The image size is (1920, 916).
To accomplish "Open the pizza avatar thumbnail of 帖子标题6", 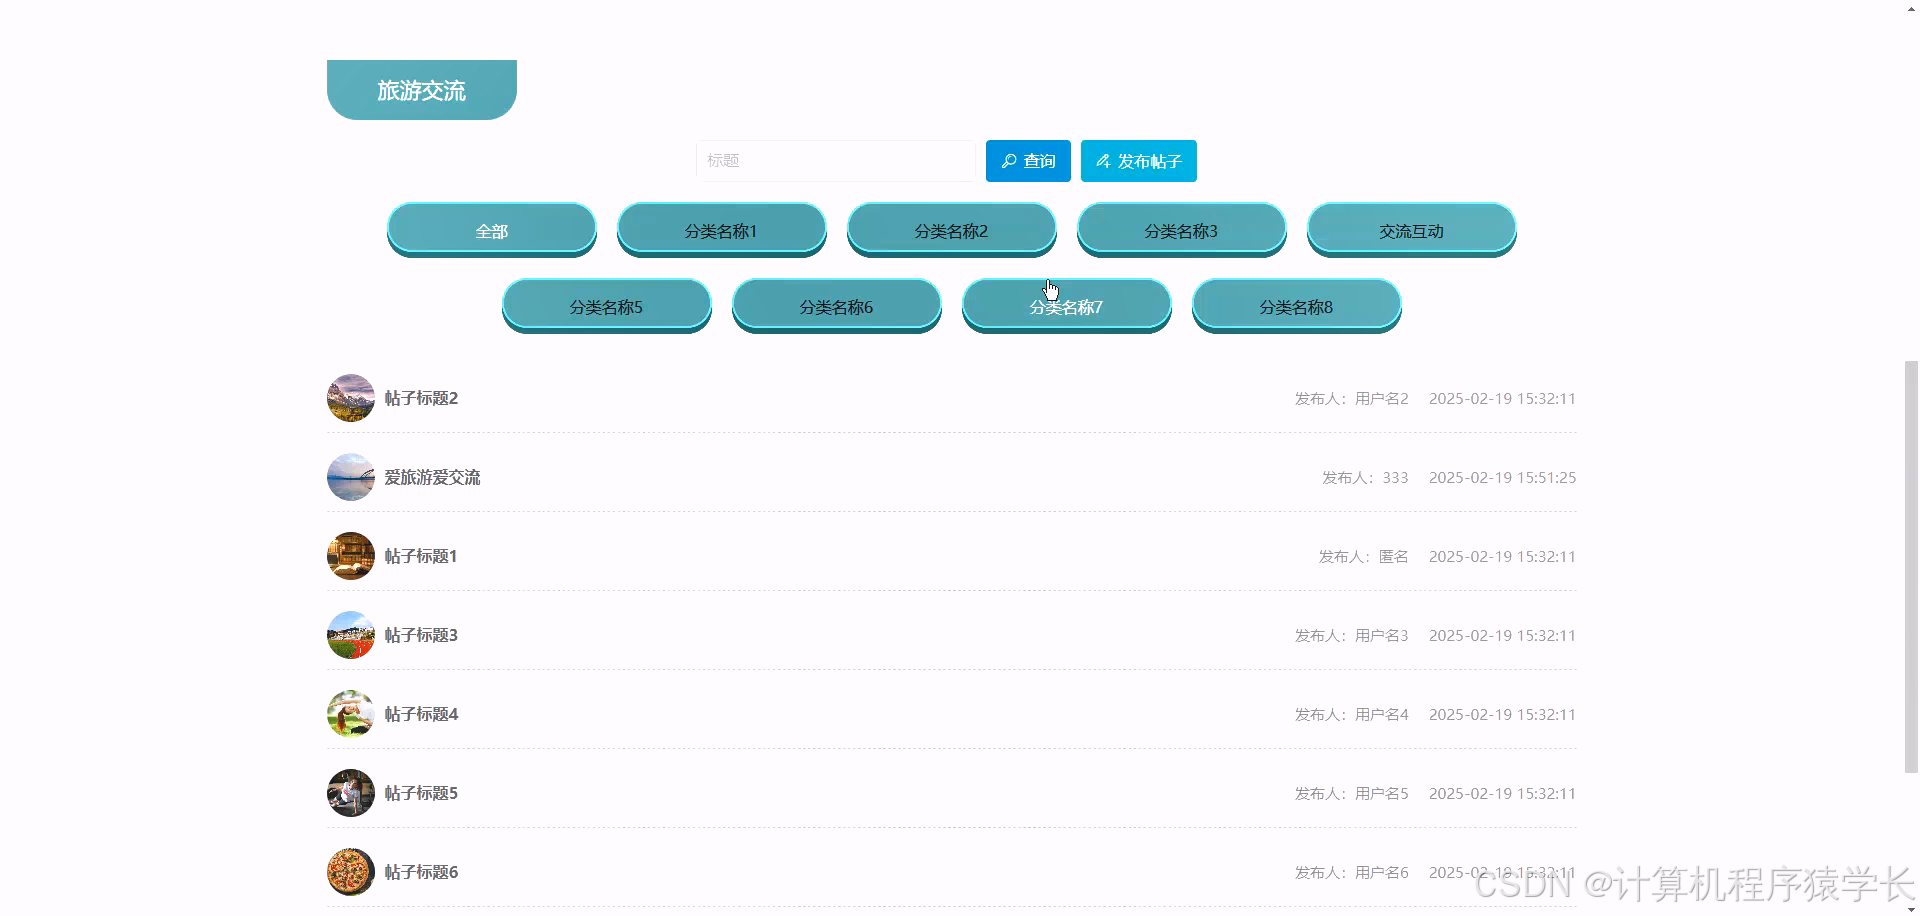I will pyautogui.click(x=351, y=872).
